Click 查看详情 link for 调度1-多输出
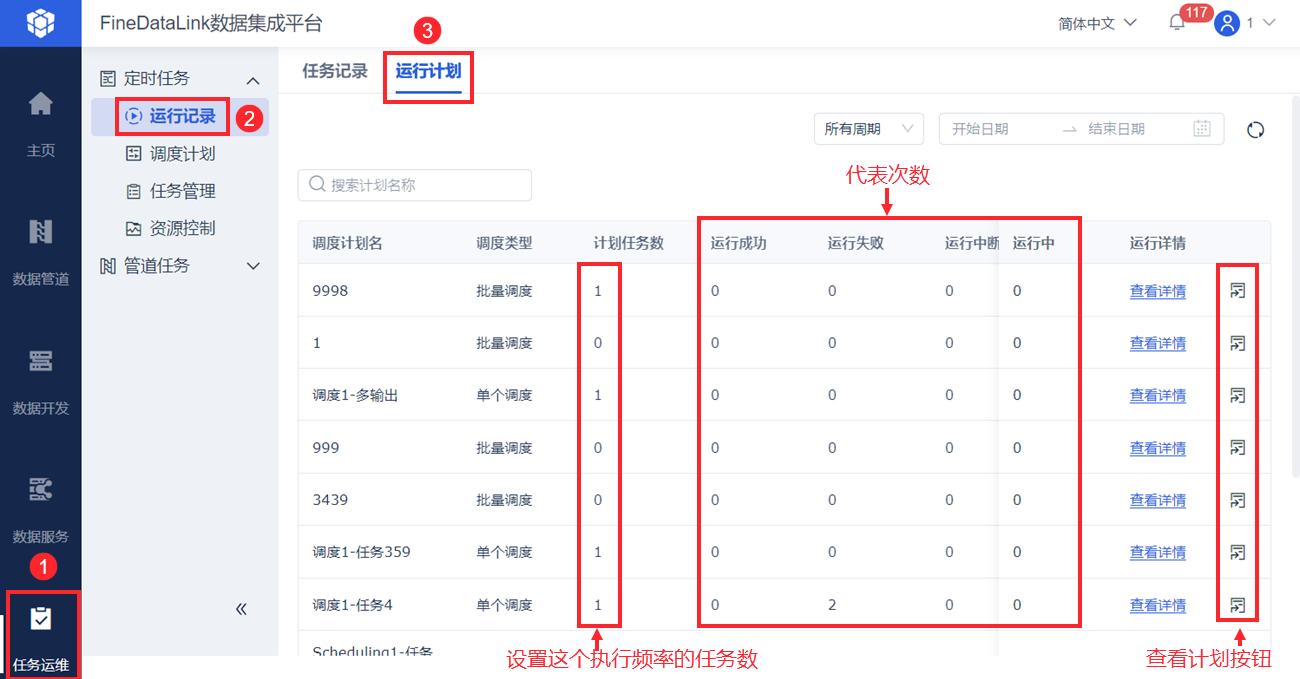 [1158, 395]
